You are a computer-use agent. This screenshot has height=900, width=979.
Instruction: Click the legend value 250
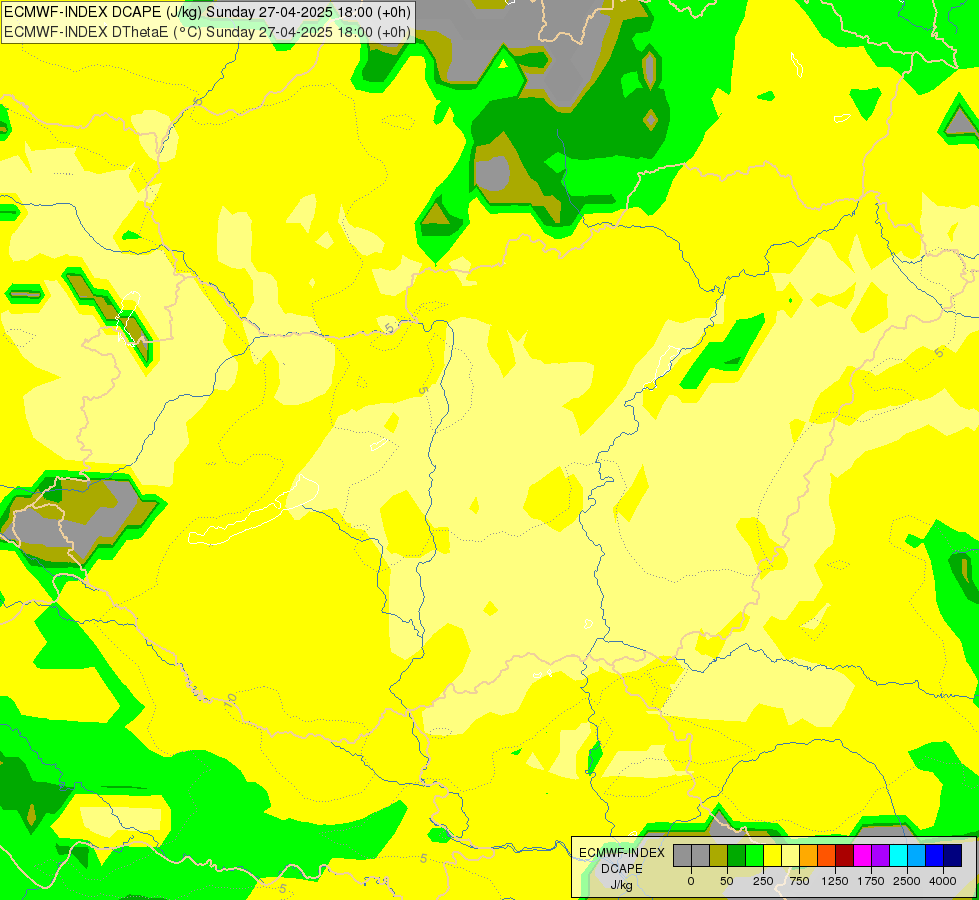[763, 881]
